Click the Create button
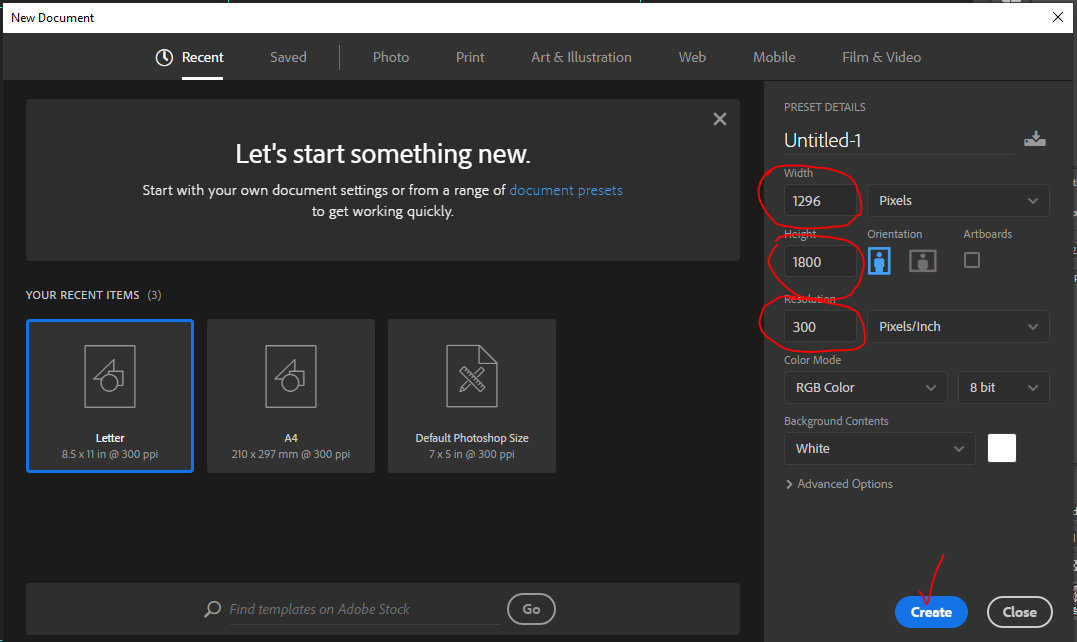This screenshot has width=1077, height=642. click(931, 612)
